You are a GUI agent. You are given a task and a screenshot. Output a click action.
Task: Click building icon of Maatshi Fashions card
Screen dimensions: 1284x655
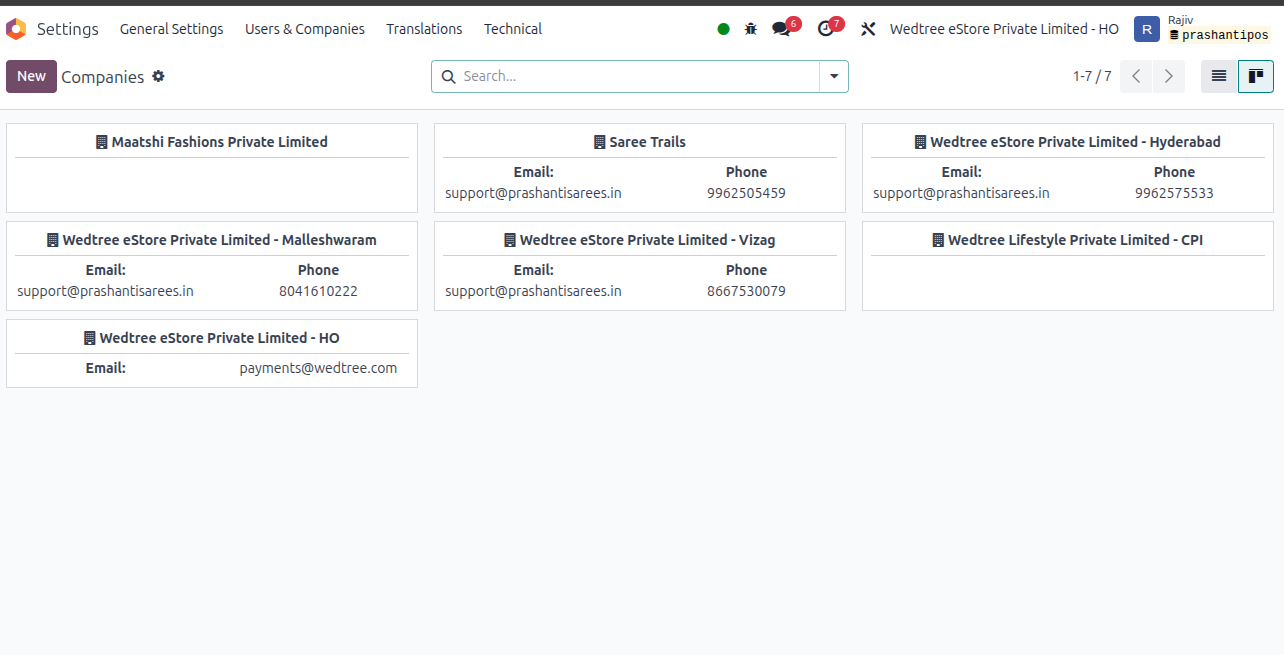pyautogui.click(x=101, y=142)
